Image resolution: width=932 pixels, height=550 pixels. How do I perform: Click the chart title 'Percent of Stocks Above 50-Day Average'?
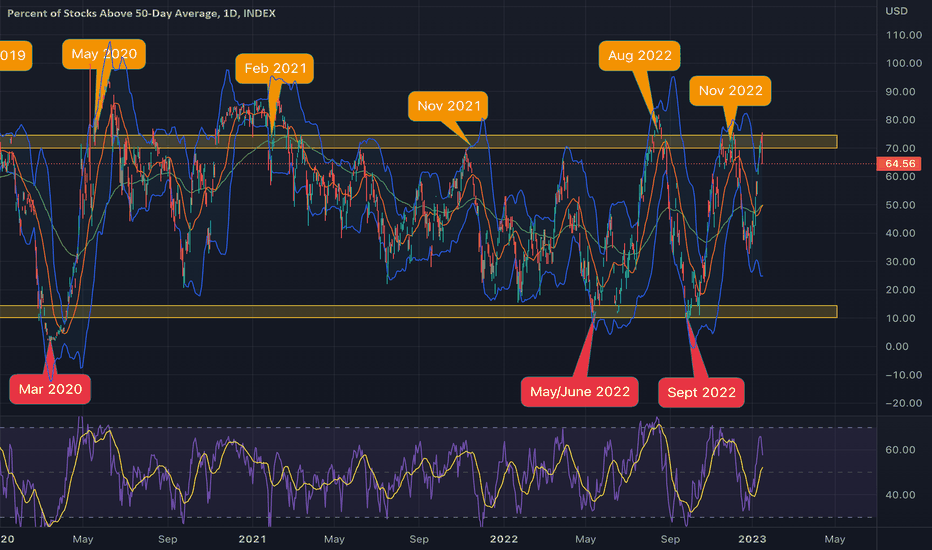(112, 13)
